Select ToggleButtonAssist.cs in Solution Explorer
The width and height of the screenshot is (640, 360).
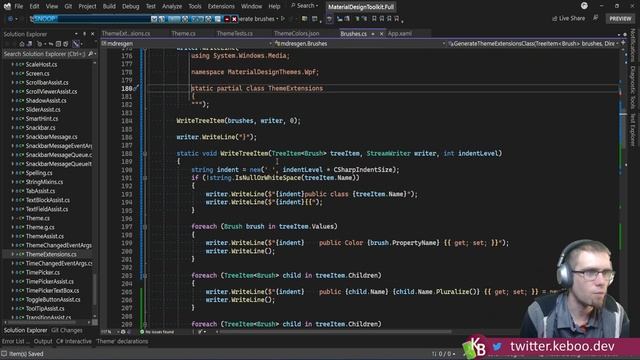pyautogui.click(x=53, y=300)
